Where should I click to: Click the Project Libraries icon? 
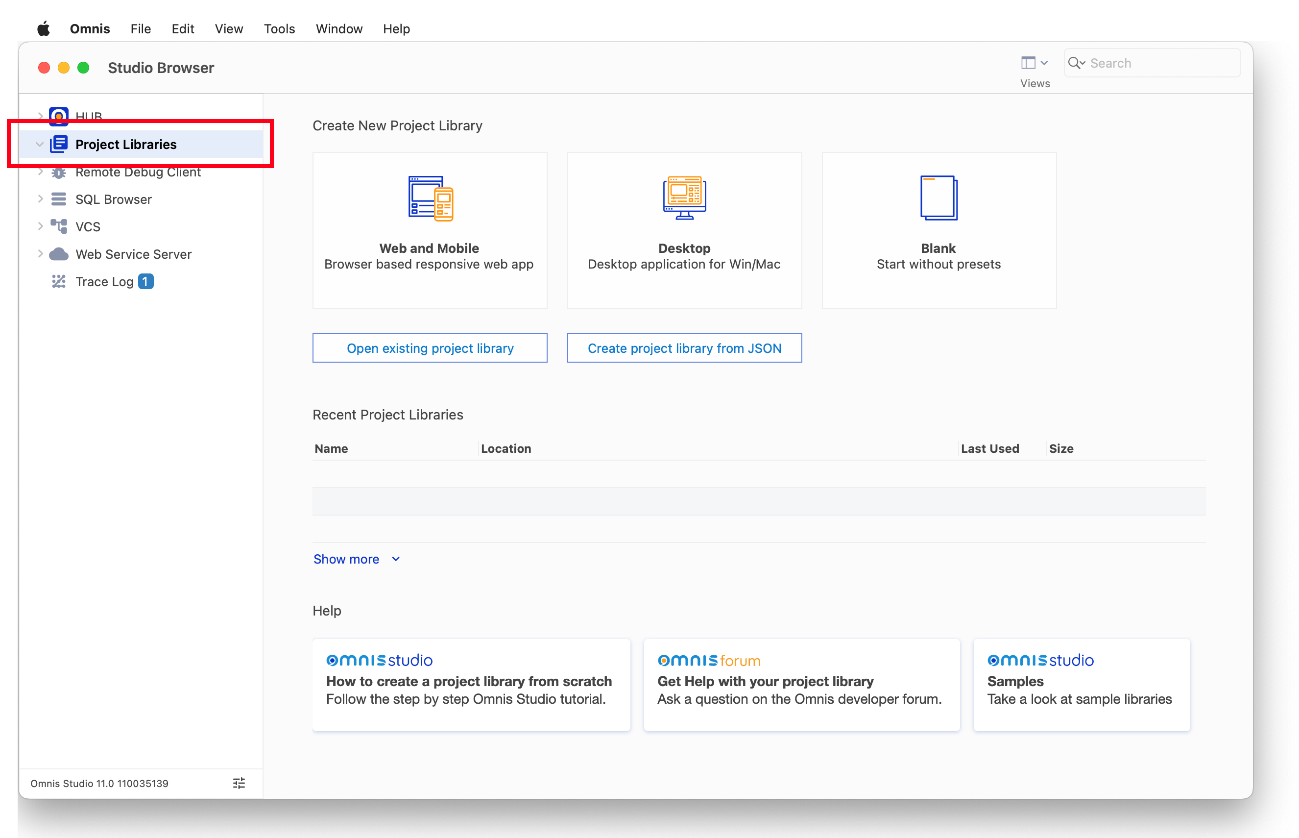pyautogui.click(x=59, y=144)
